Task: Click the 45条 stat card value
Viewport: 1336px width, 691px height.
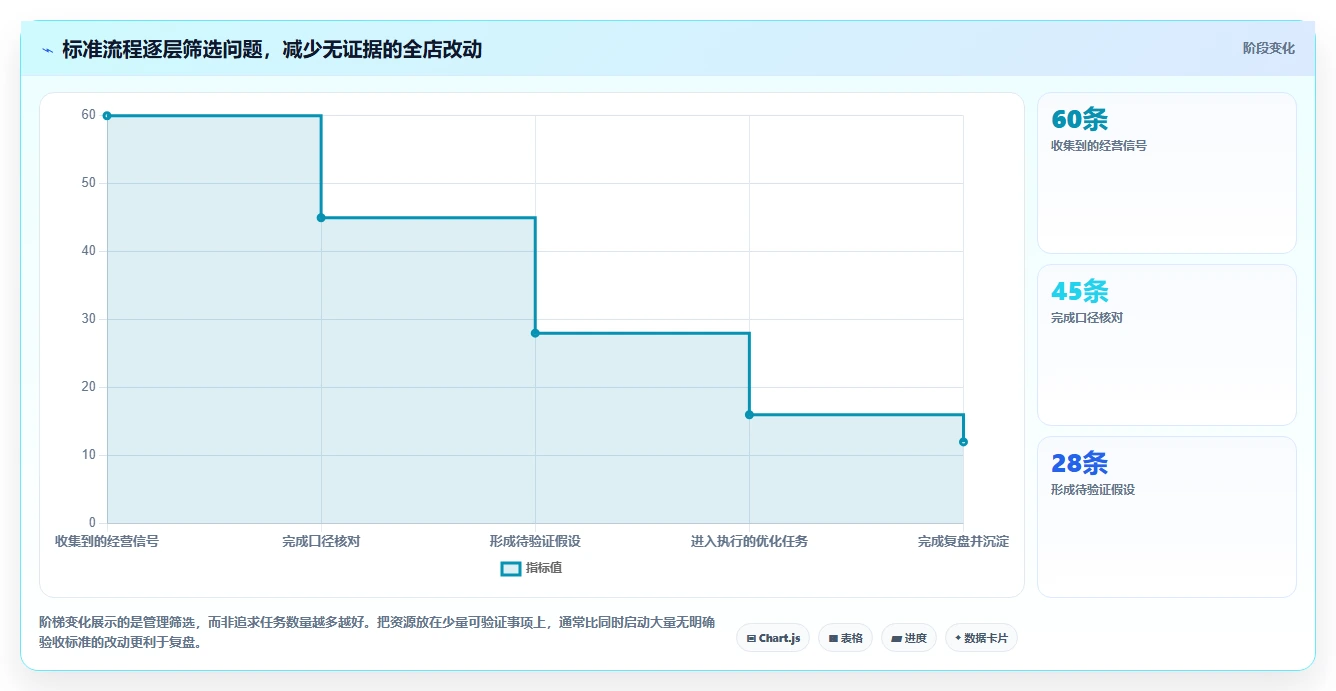Action: tap(1079, 291)
